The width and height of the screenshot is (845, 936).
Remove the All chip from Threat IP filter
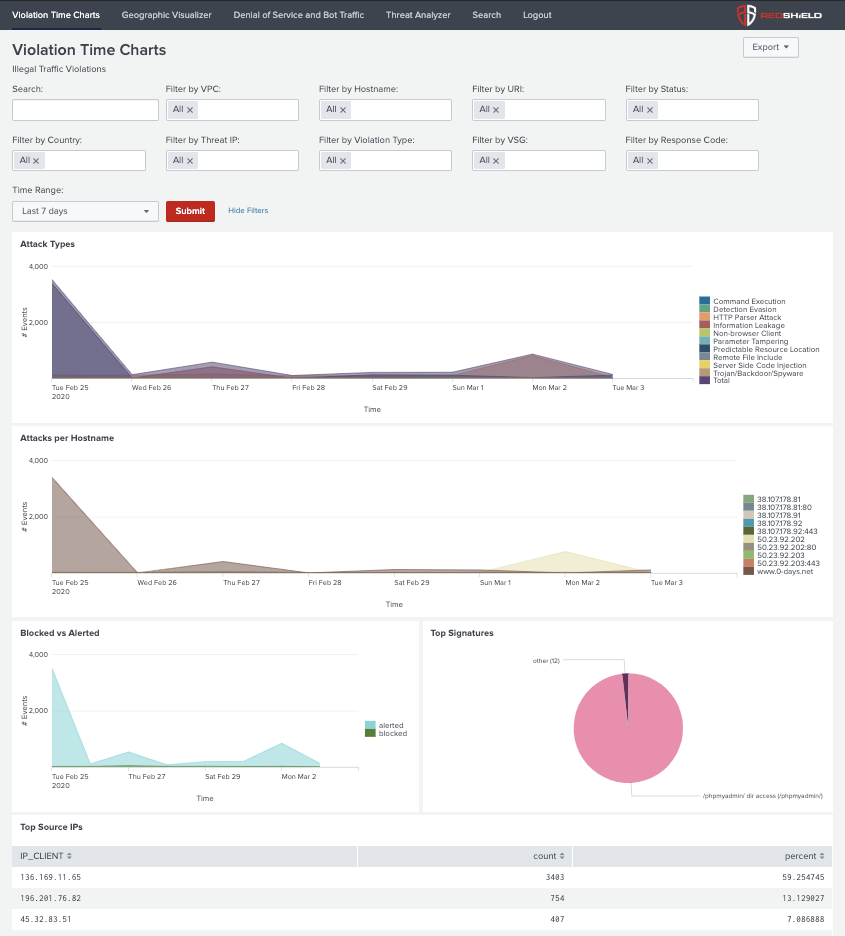(189, 160)
